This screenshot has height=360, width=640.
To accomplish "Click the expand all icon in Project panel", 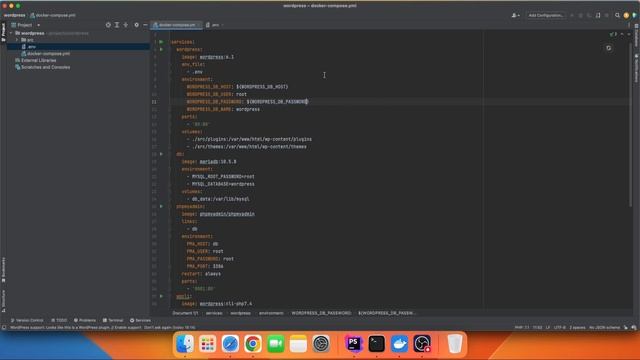I will (x=117, y=25).
